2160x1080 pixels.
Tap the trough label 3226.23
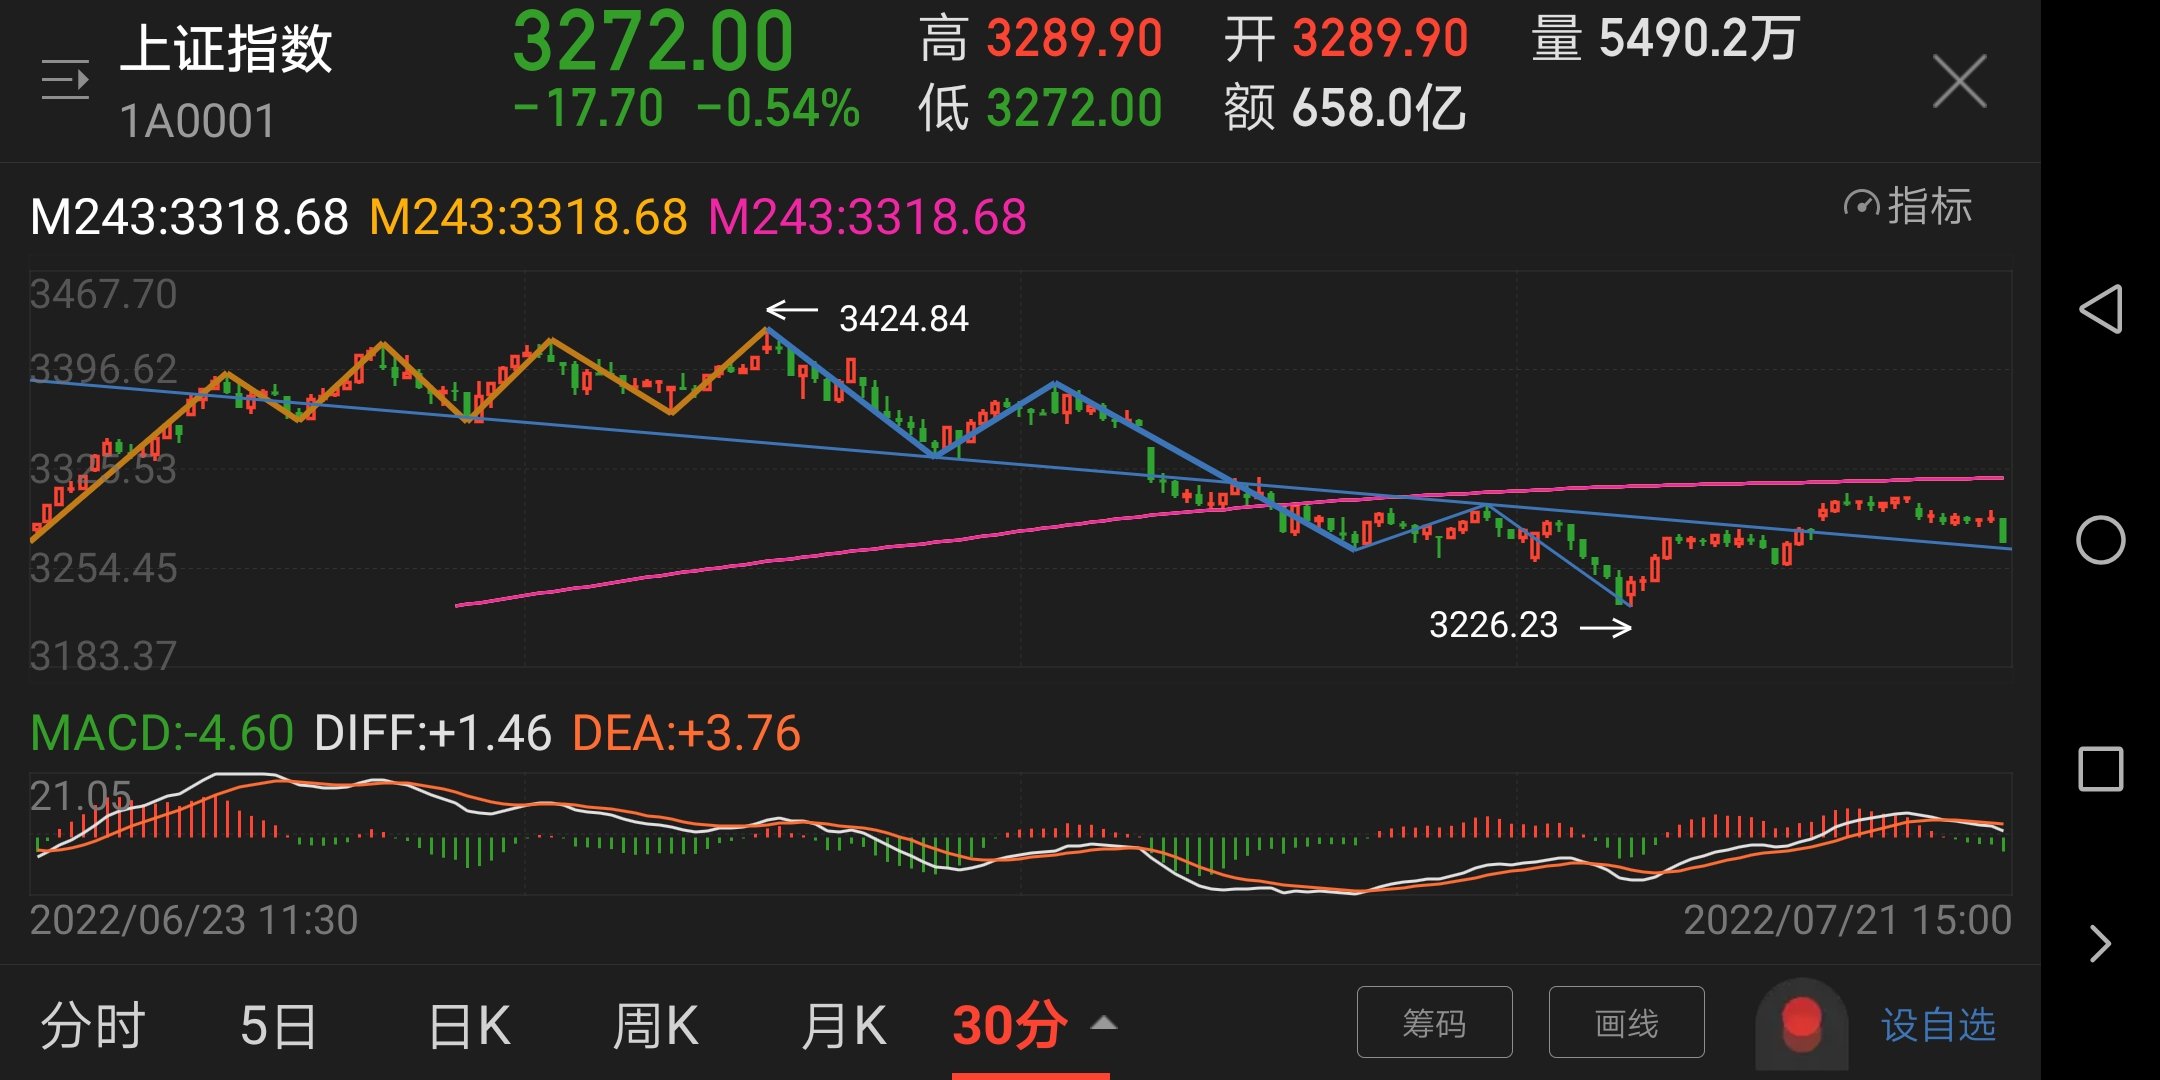1493,625
